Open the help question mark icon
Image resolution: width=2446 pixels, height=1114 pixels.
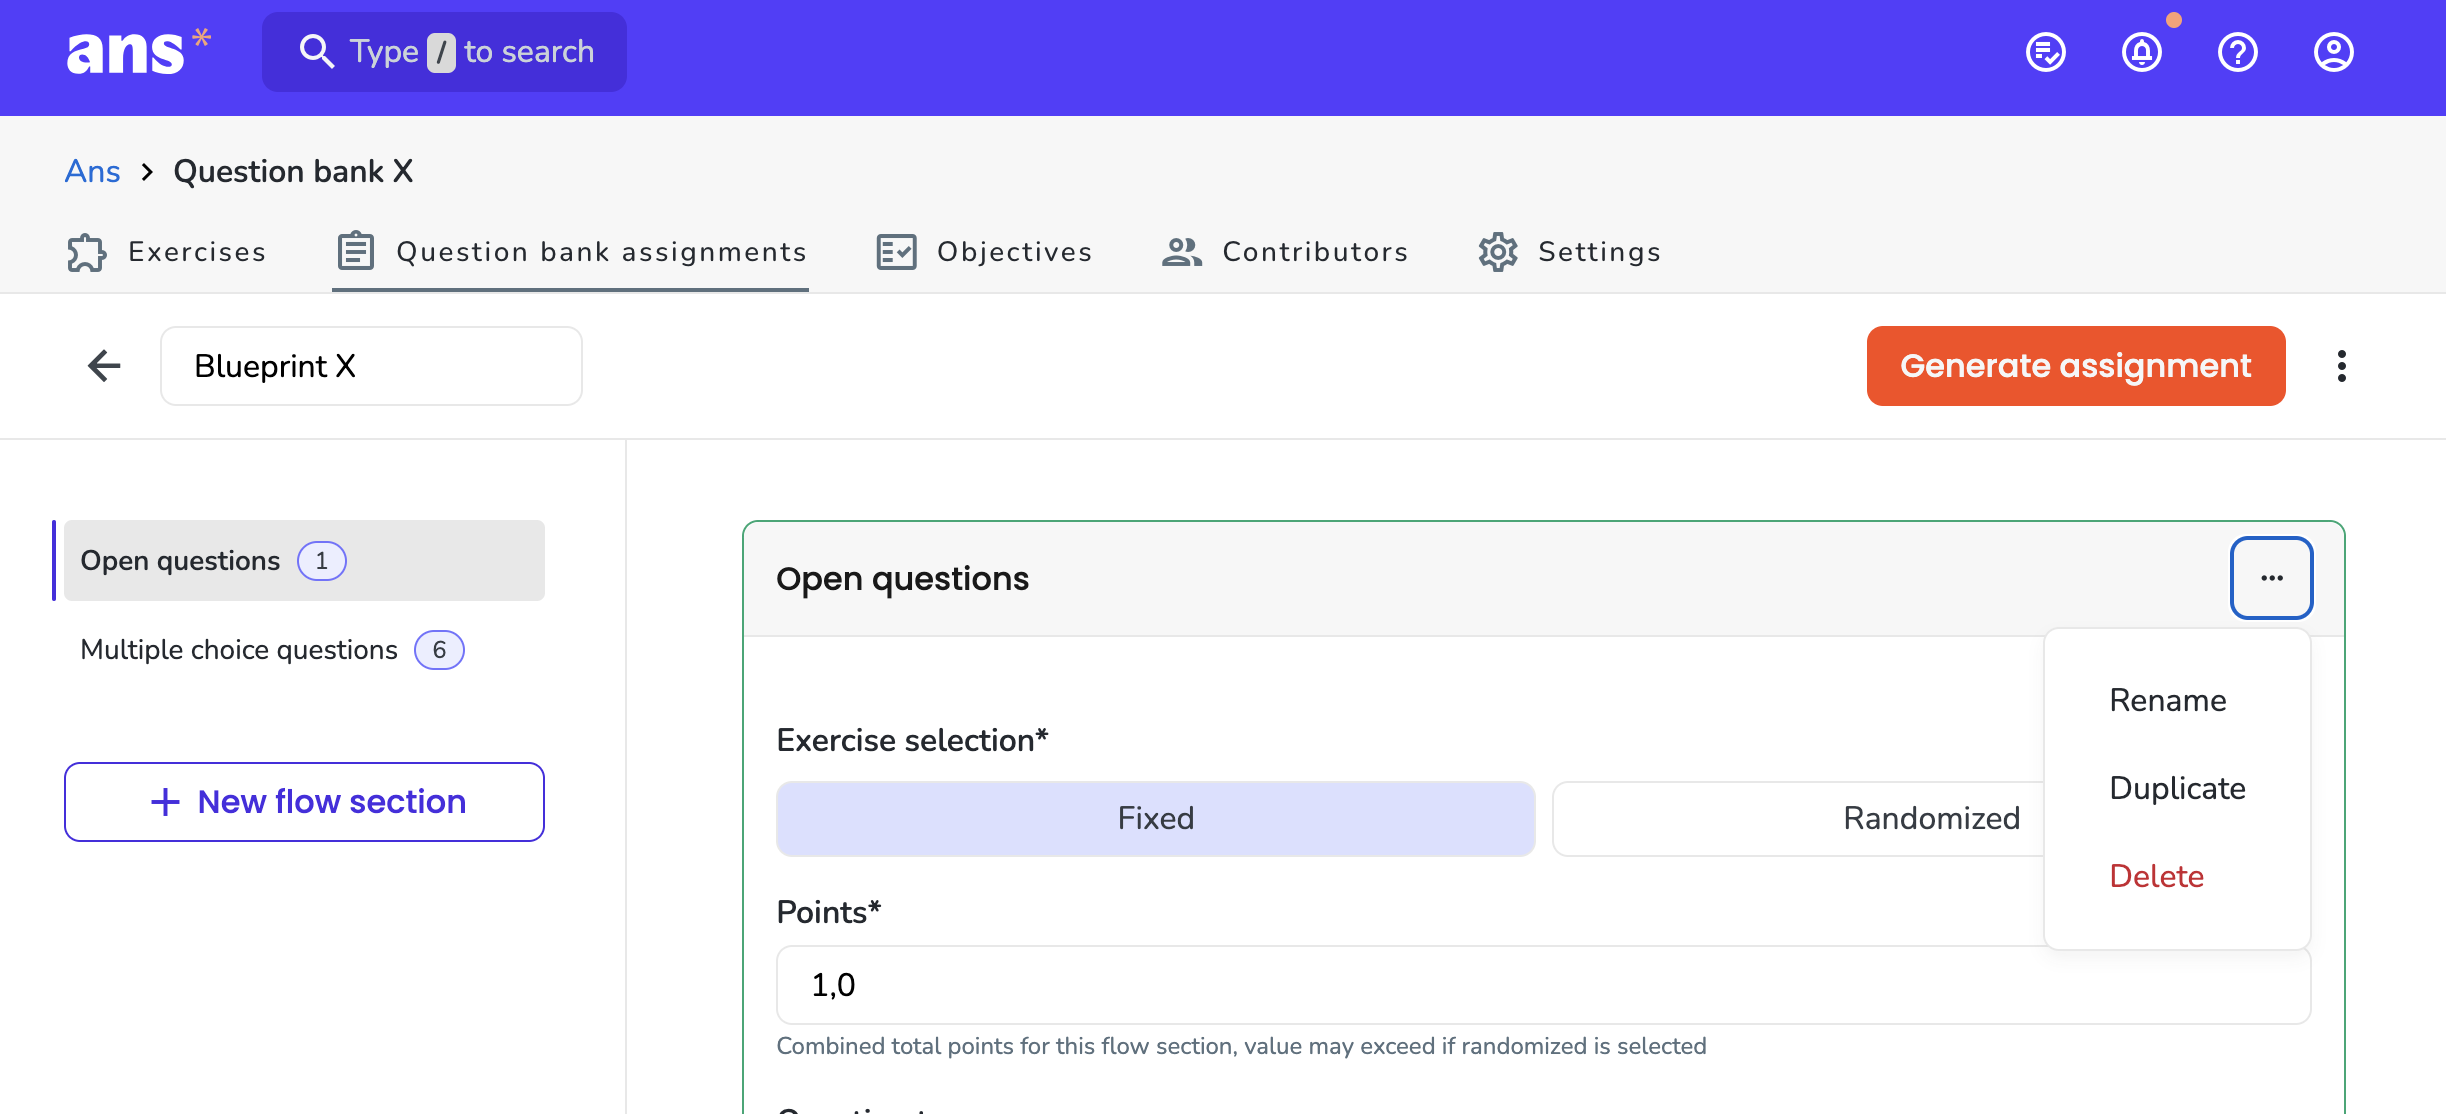click(x=2237, y=52)
